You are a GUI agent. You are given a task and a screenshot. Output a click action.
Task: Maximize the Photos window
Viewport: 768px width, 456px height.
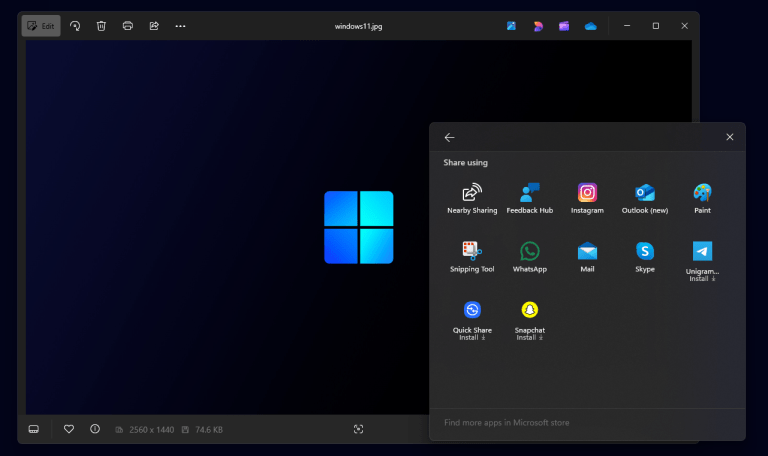[x=656, y=26]
